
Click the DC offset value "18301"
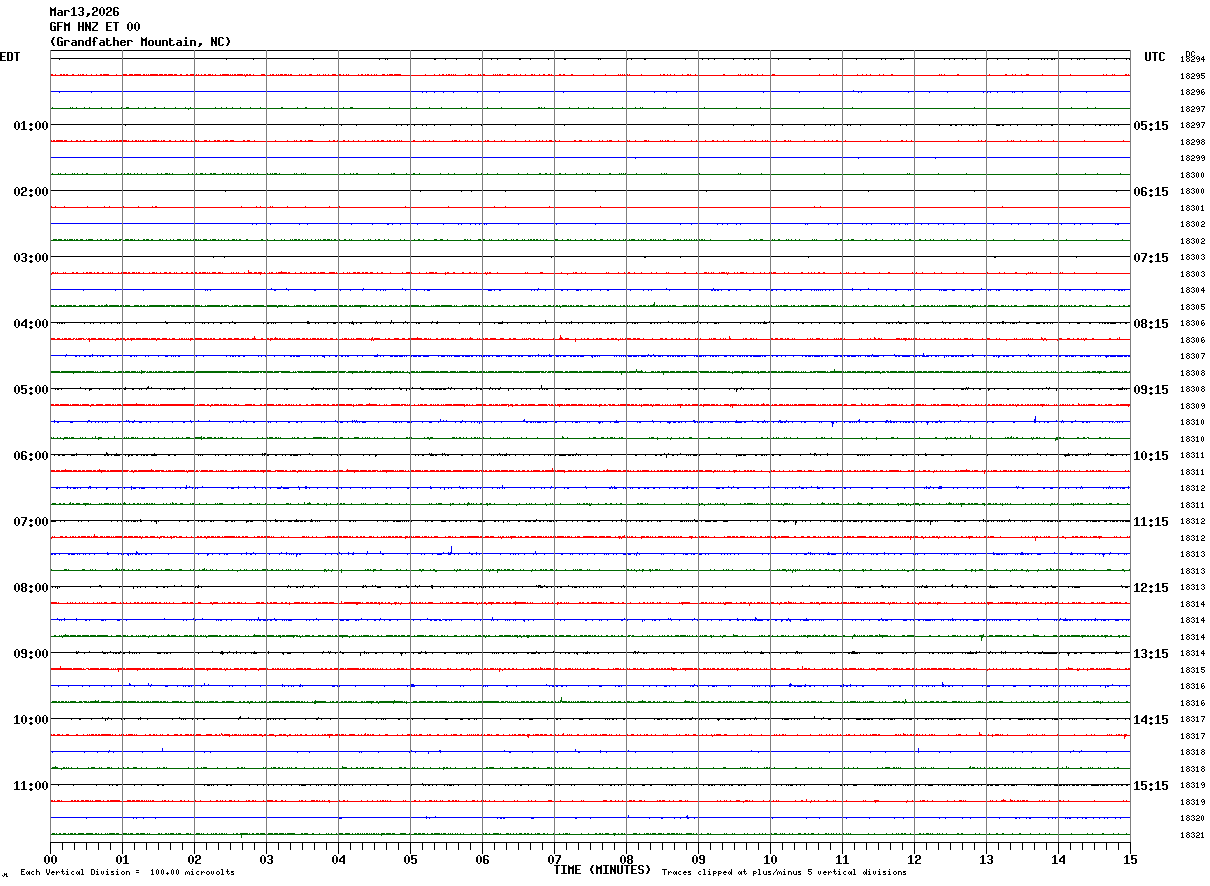1192,208
